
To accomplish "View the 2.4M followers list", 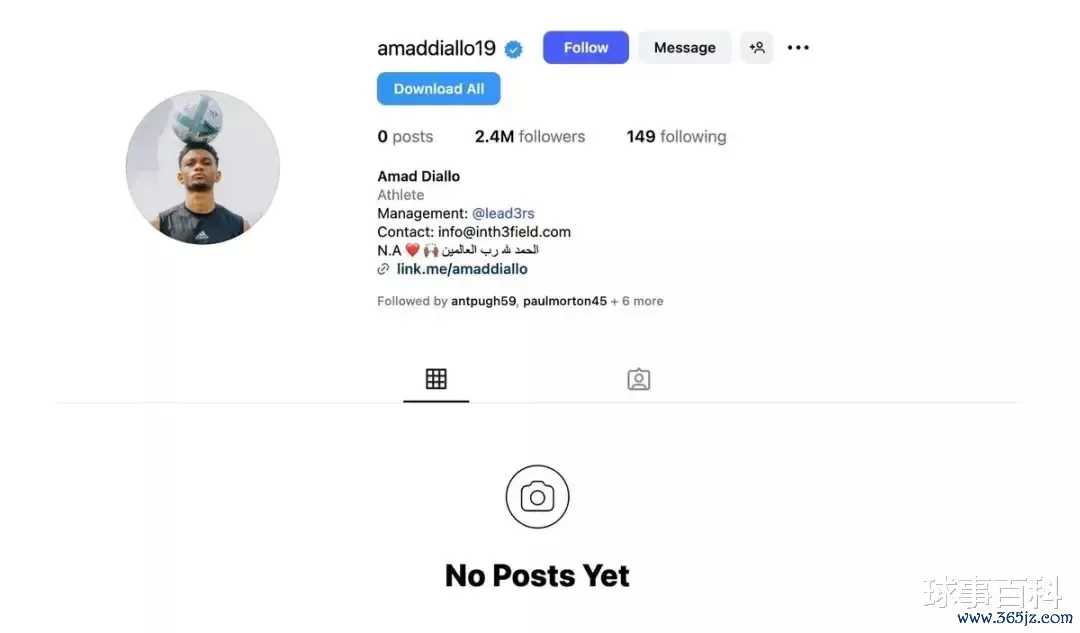I will (x=530, y=136).
